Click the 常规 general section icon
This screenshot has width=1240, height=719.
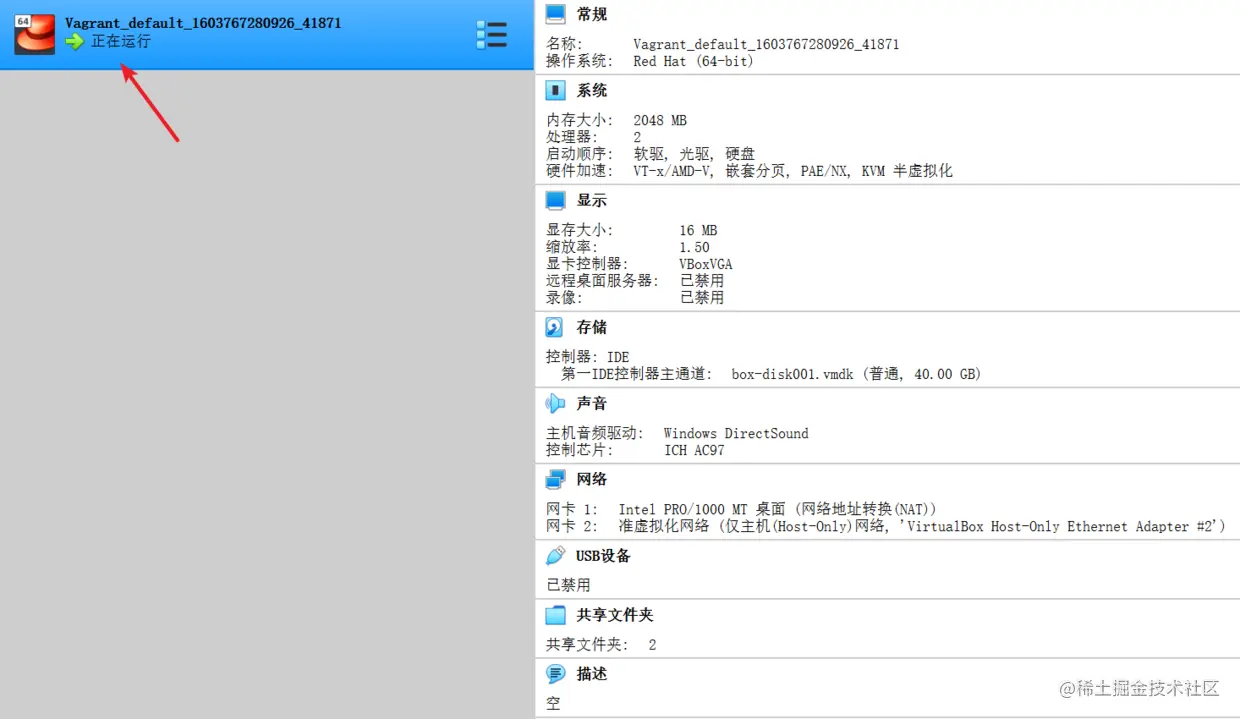(555, 14)
